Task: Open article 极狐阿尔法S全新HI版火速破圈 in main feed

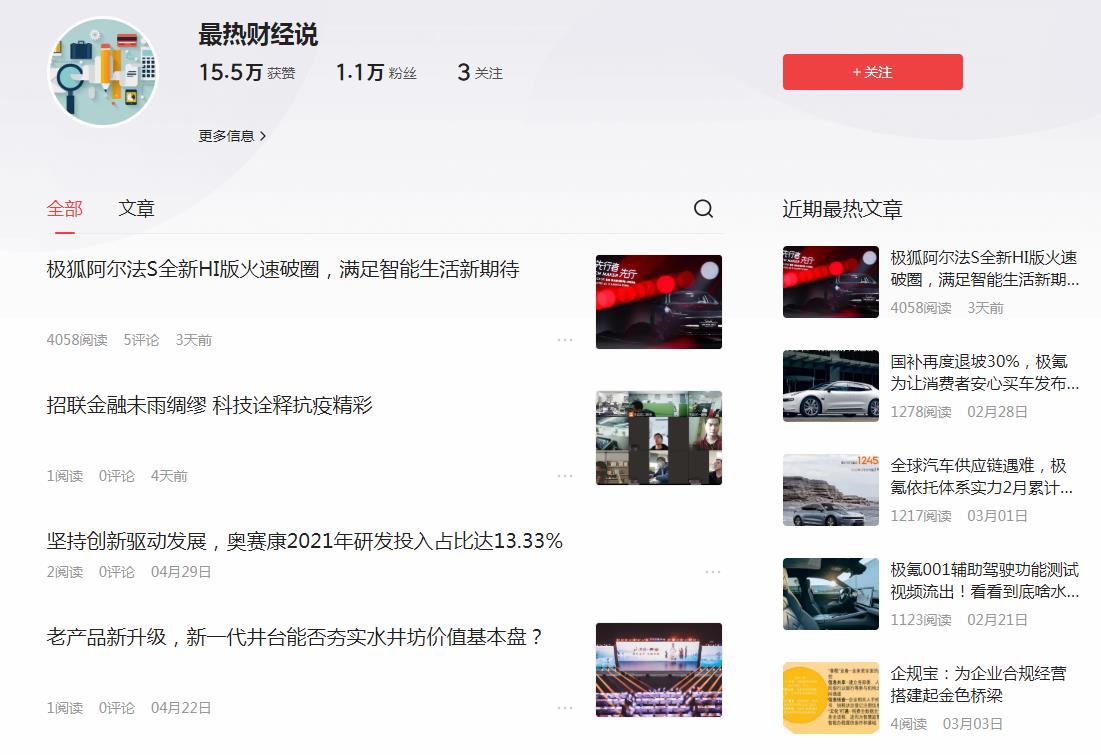Action: (x=283, y=269)
